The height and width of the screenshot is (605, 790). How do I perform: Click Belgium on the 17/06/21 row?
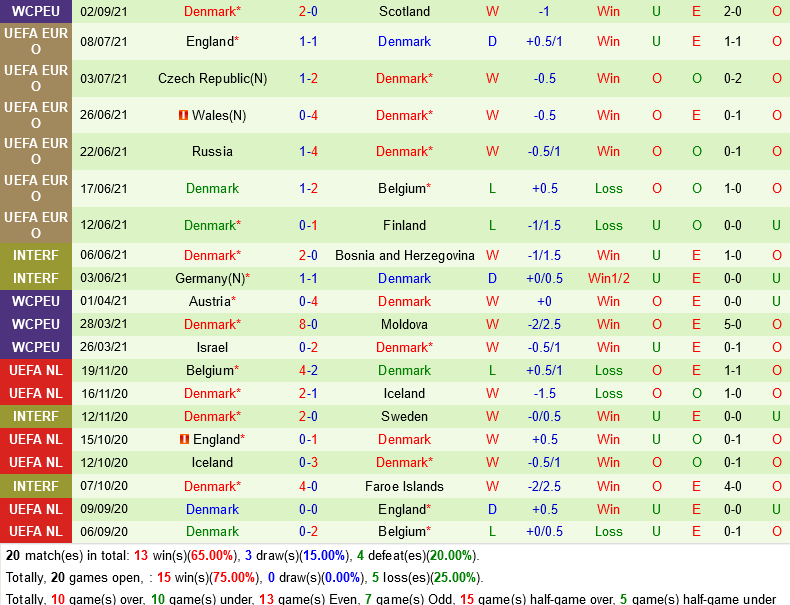pos(404,188)
